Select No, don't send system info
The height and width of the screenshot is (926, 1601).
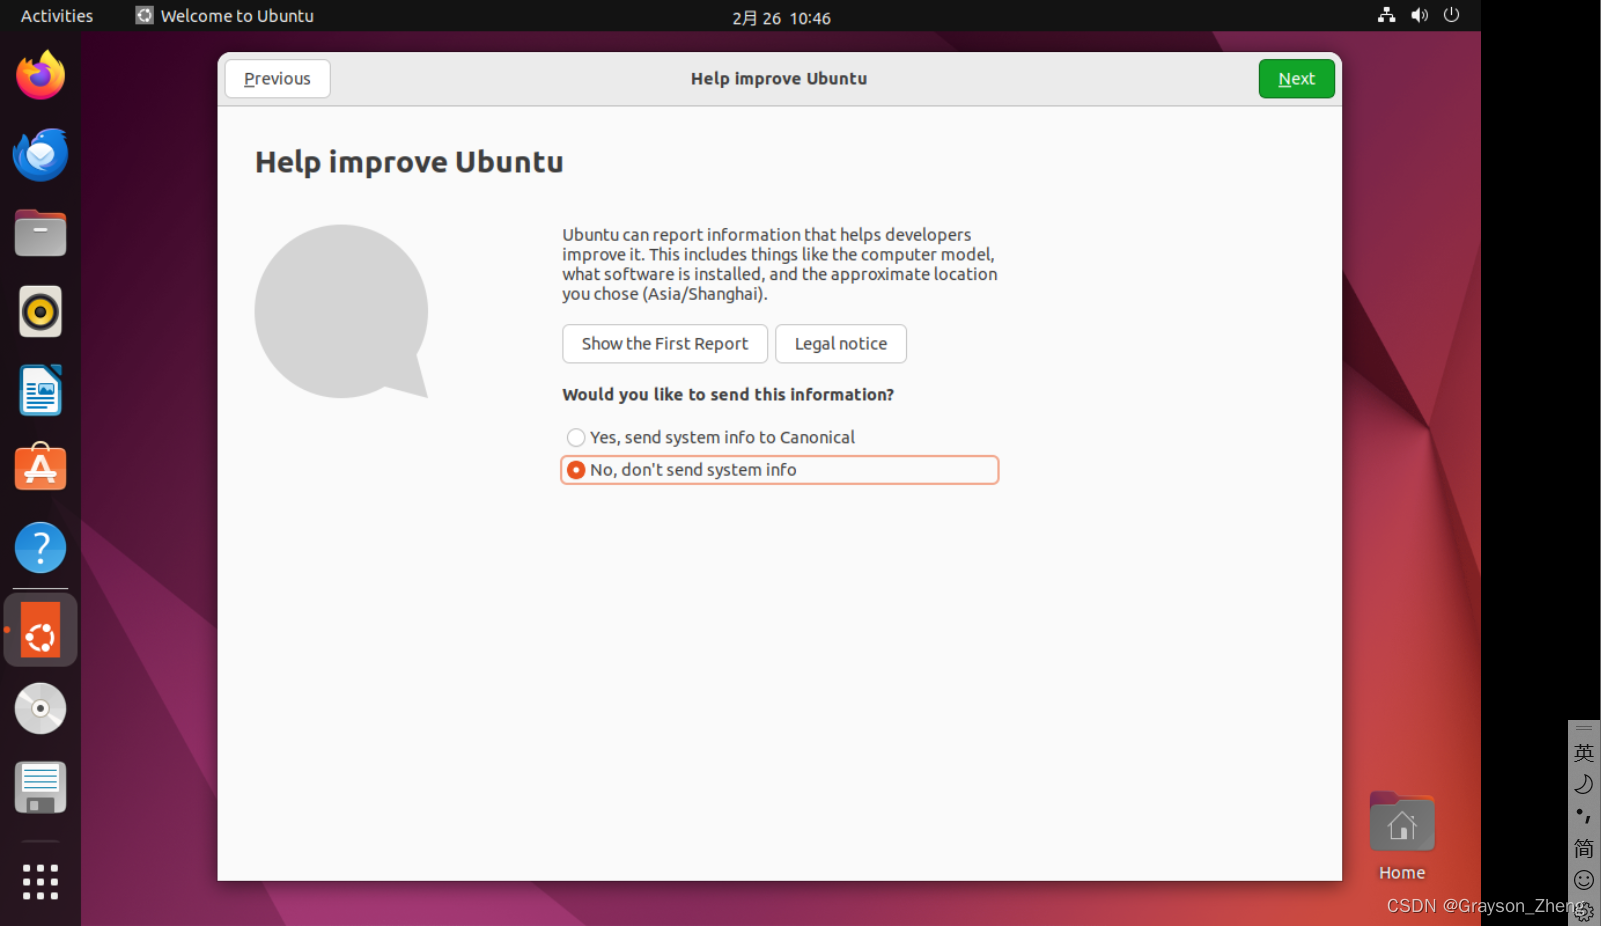(780, 470)
